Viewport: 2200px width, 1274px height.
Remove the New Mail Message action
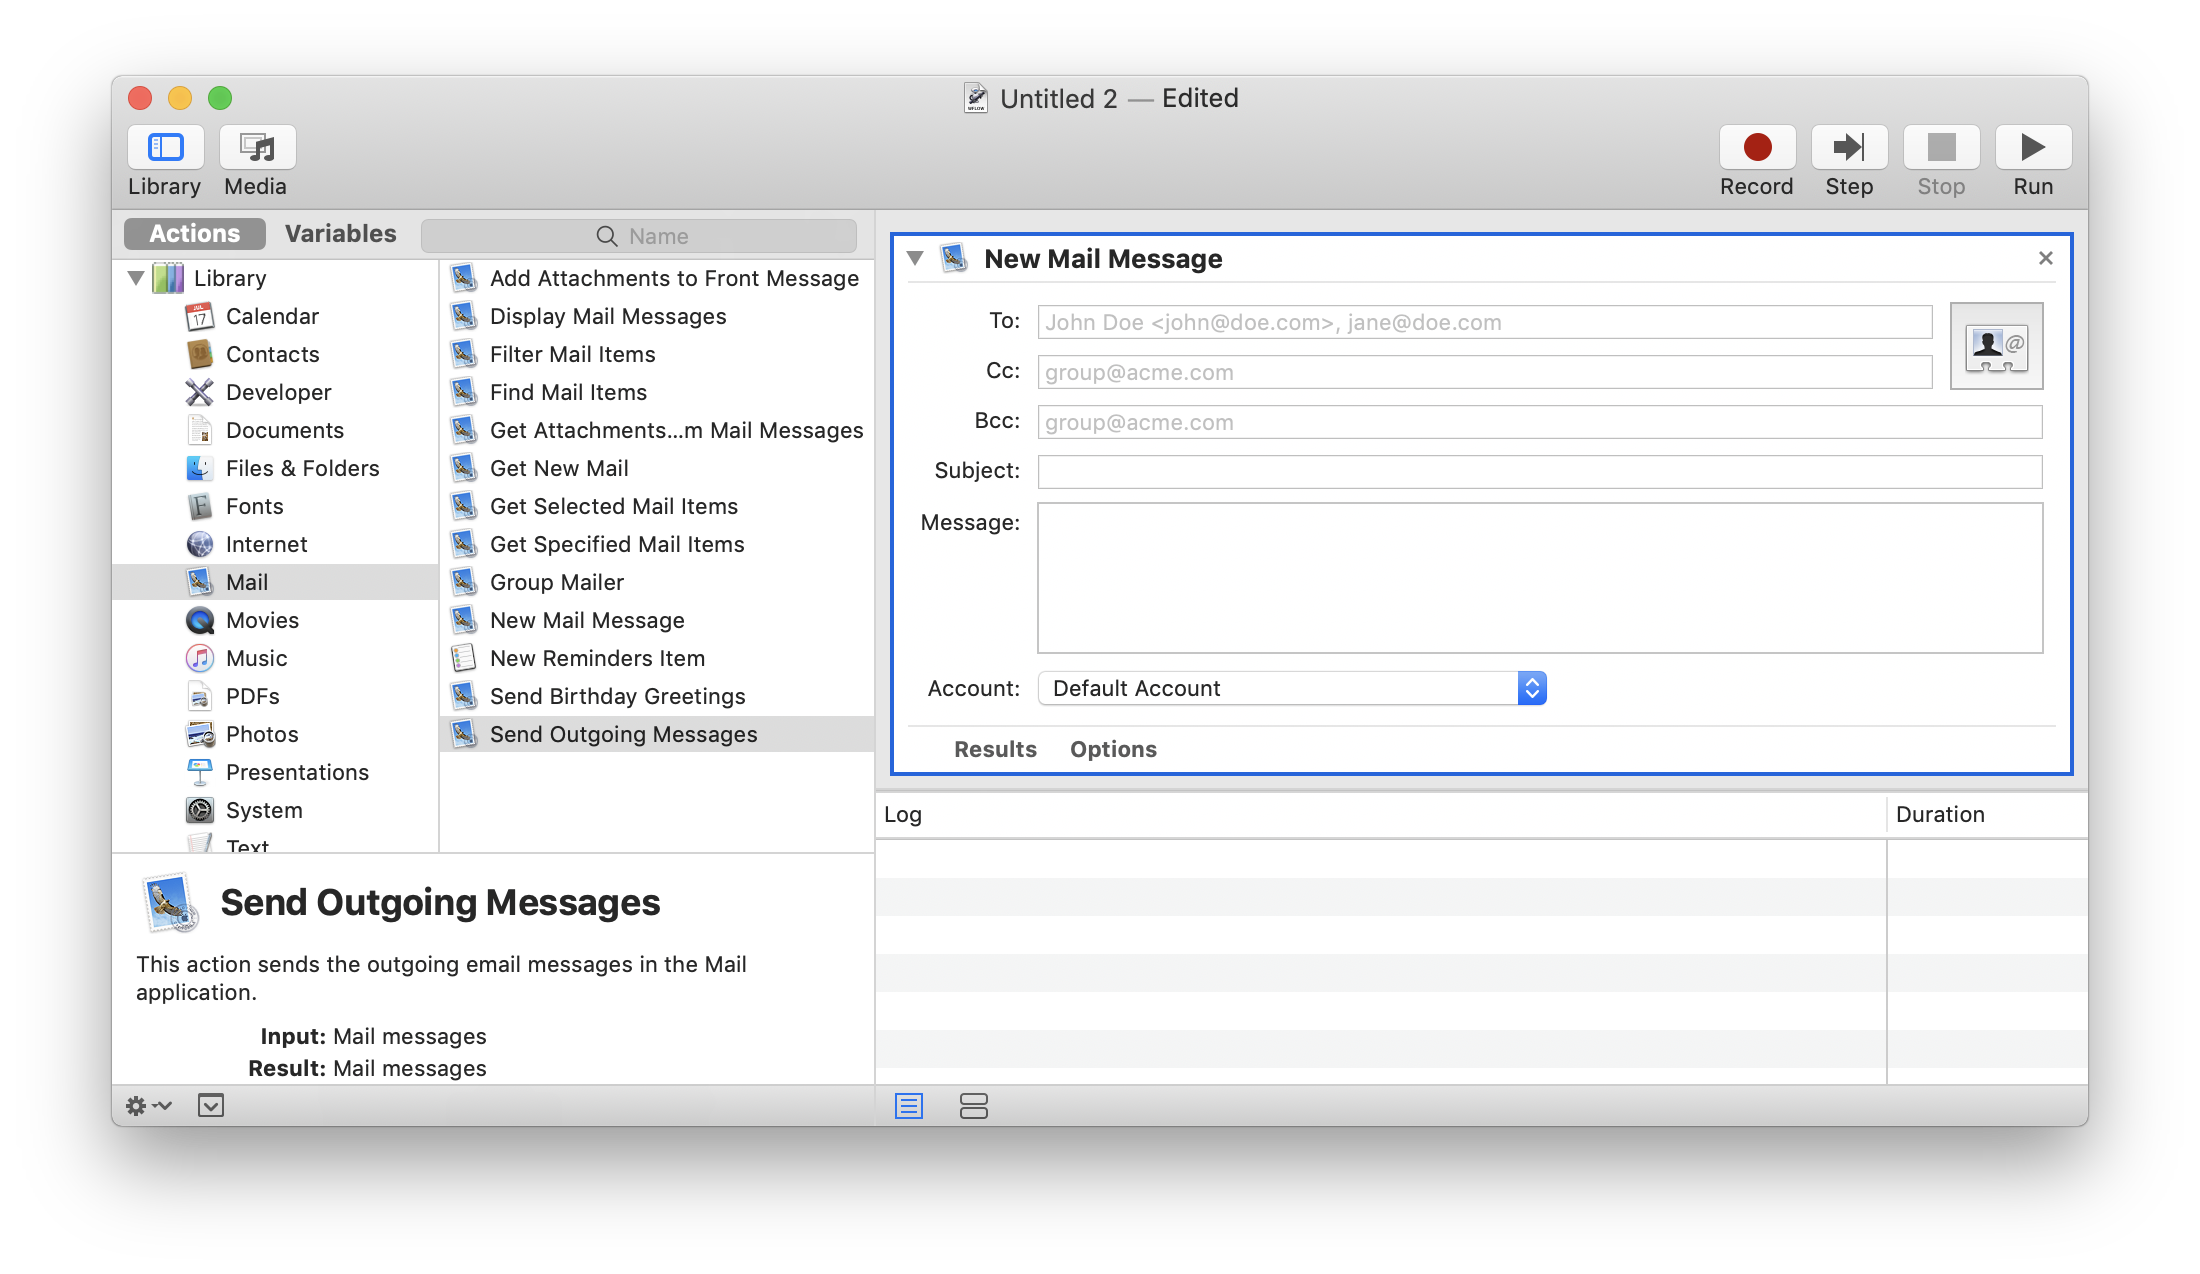coord(2046,258)
